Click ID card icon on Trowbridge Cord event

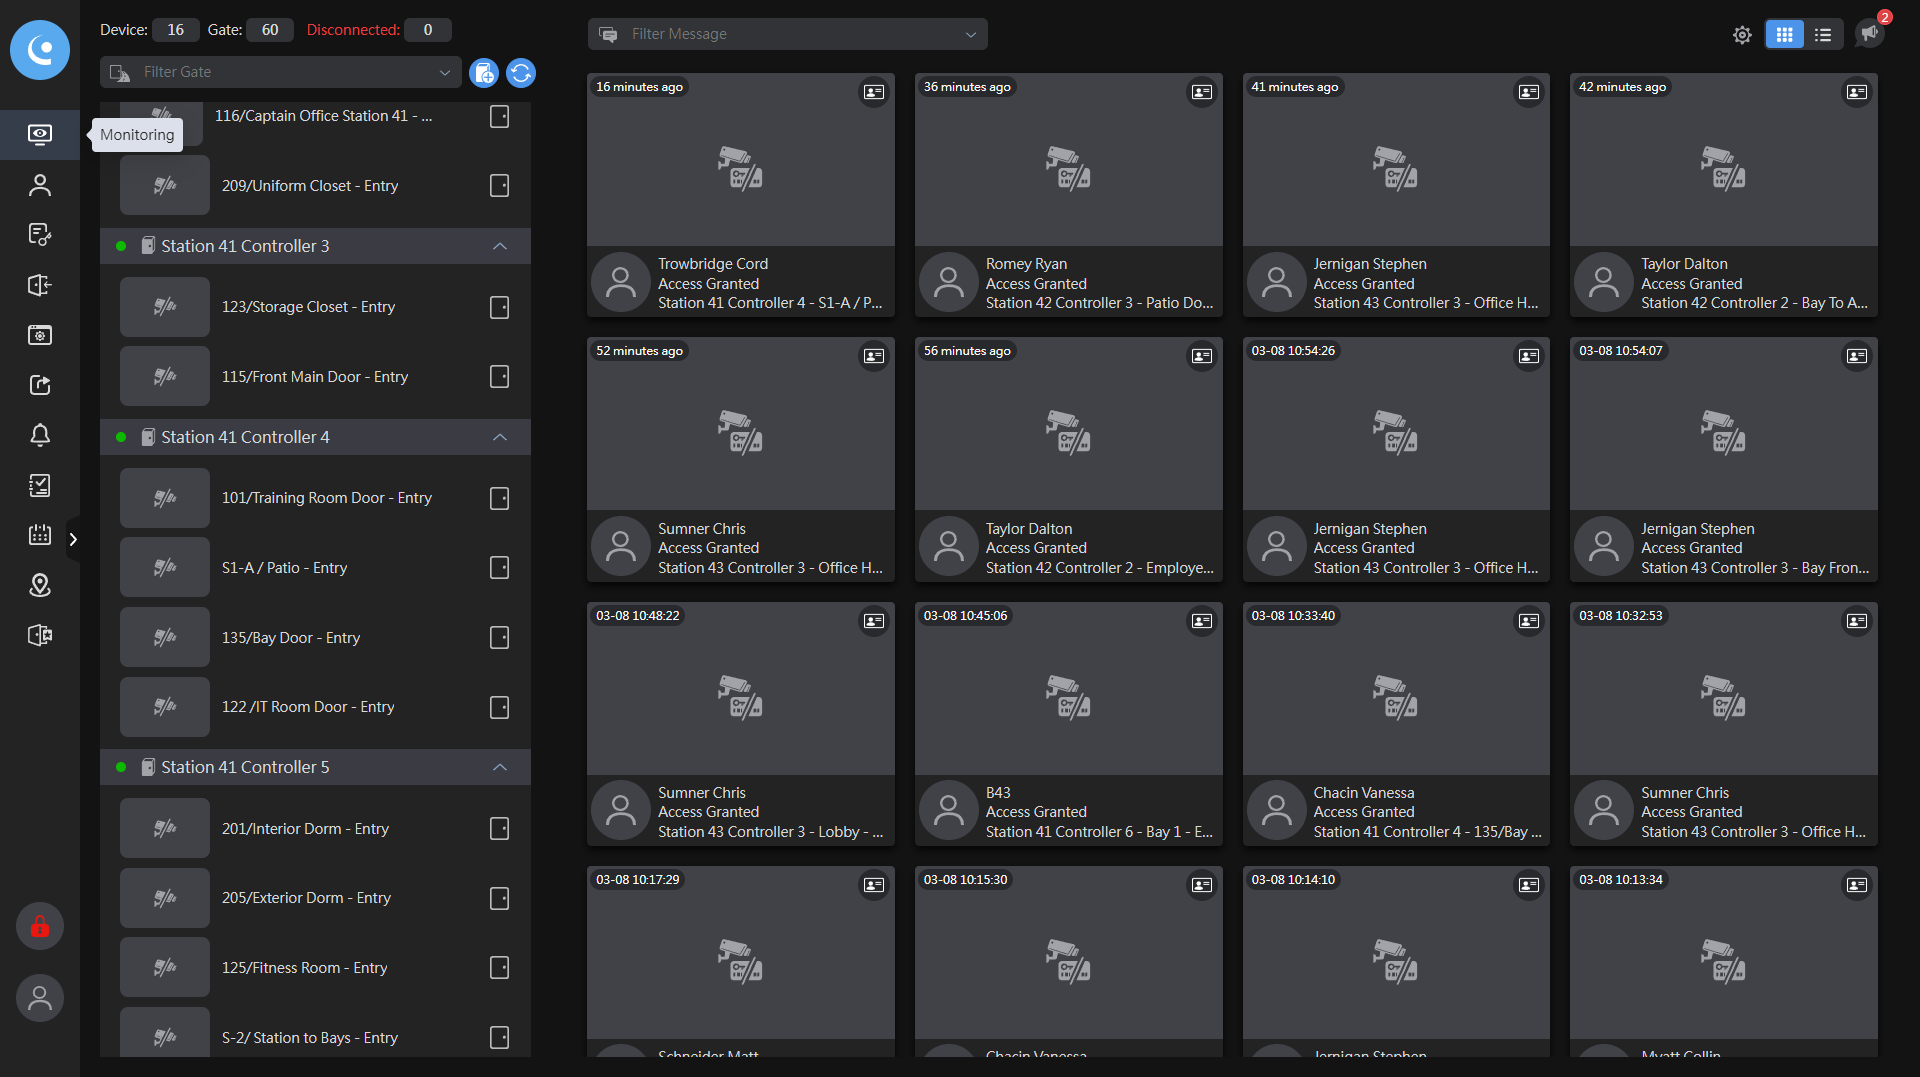pos(874,92)
